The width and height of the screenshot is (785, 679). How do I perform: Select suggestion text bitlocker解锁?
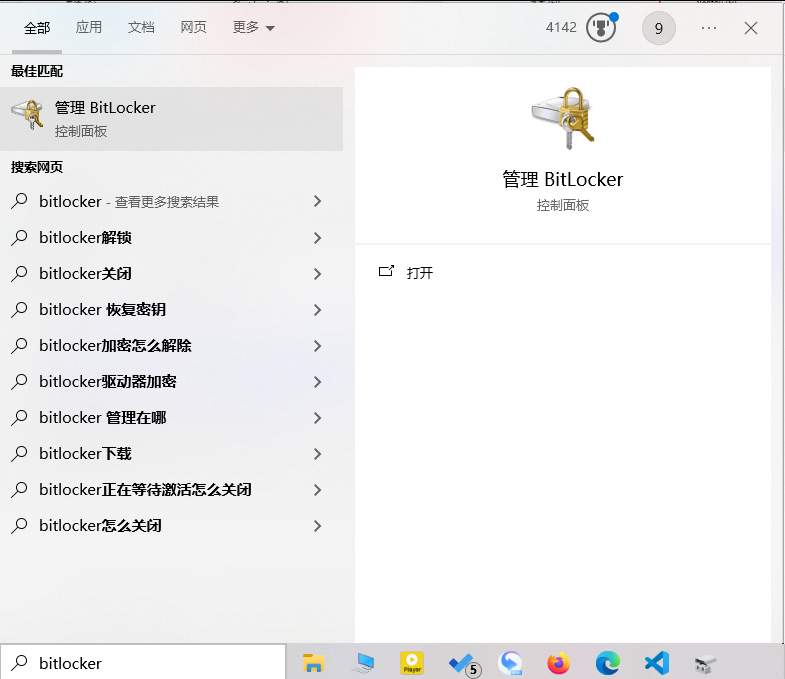tap(86, 237)
